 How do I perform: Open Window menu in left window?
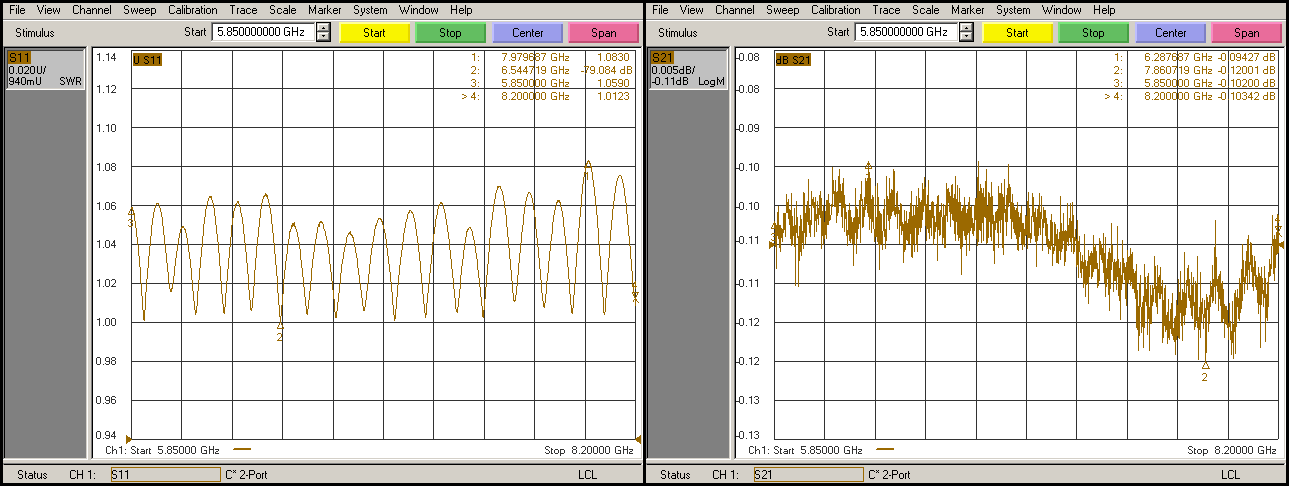[x=418, y=10]
